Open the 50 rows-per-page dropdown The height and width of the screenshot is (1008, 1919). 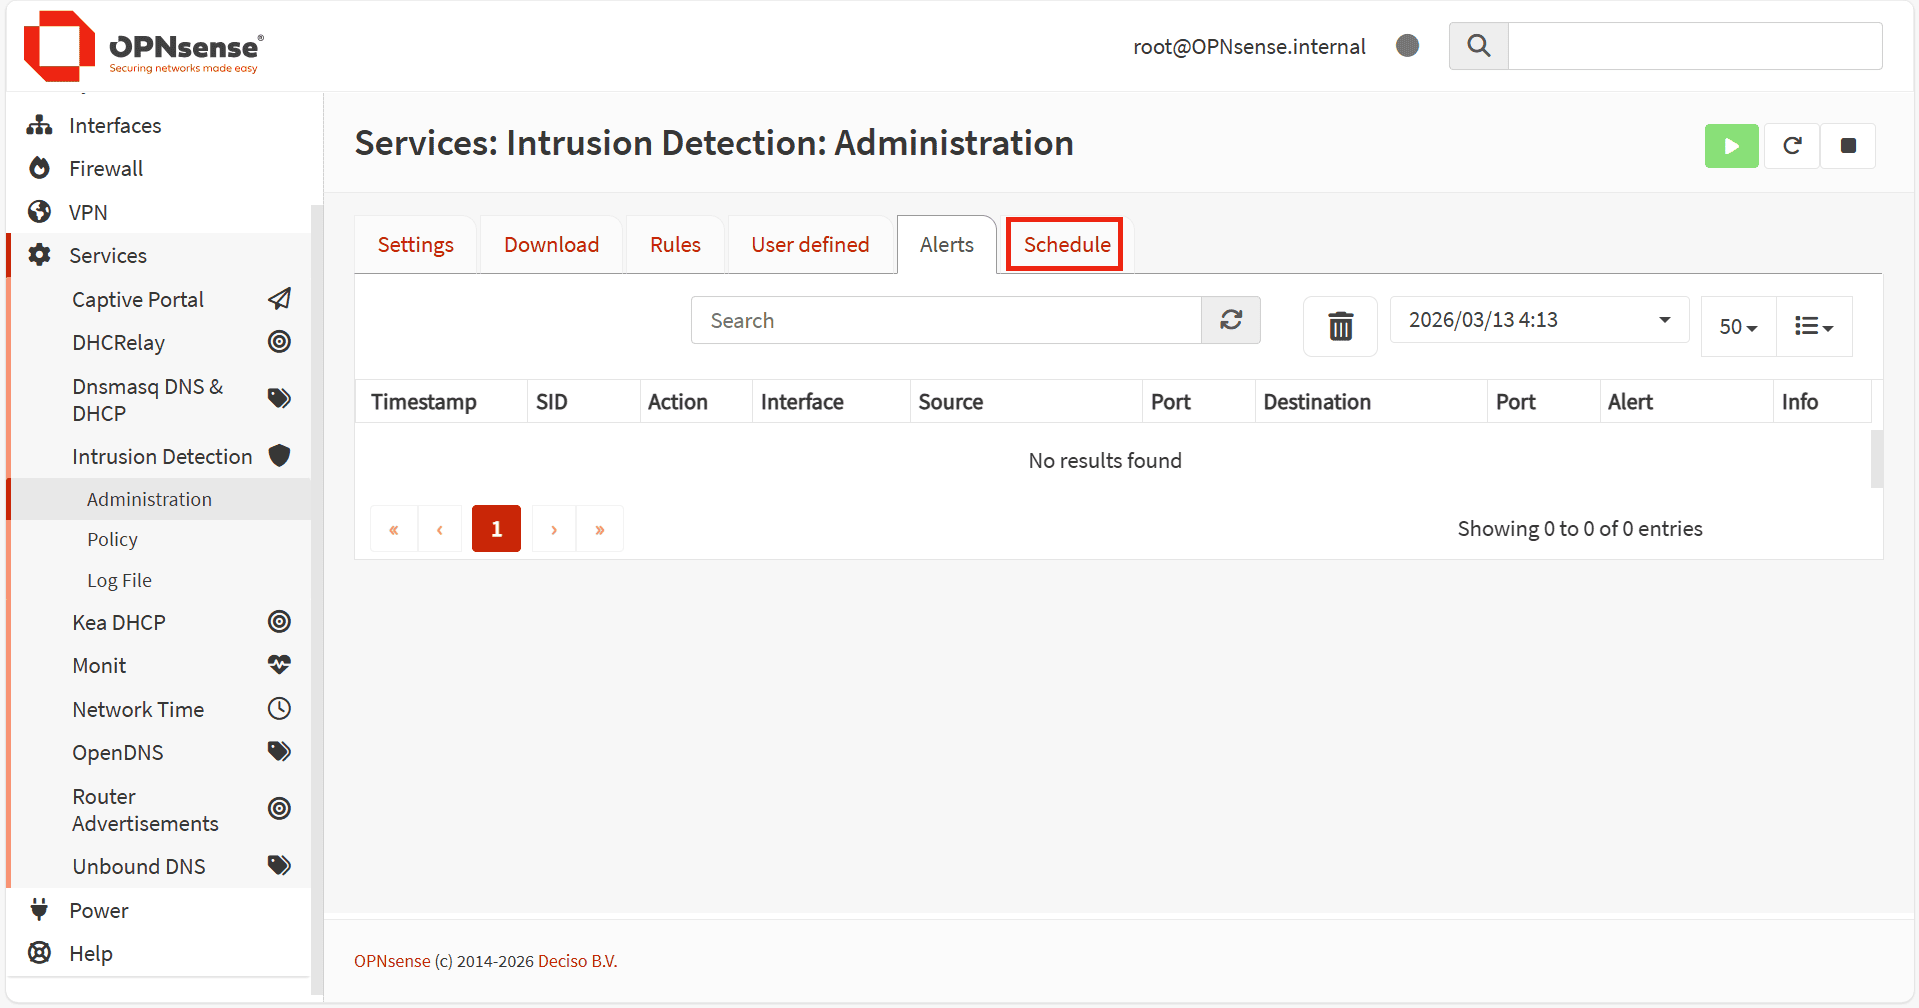pos(1737,327)
